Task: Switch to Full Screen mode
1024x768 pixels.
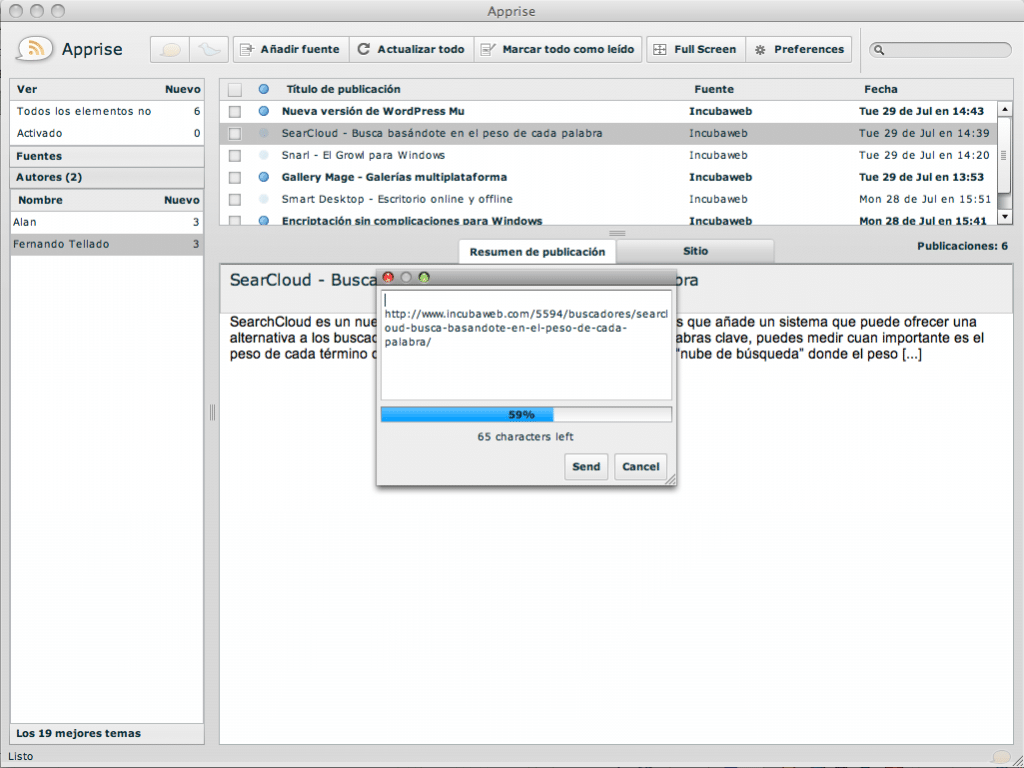Action: 696,50
